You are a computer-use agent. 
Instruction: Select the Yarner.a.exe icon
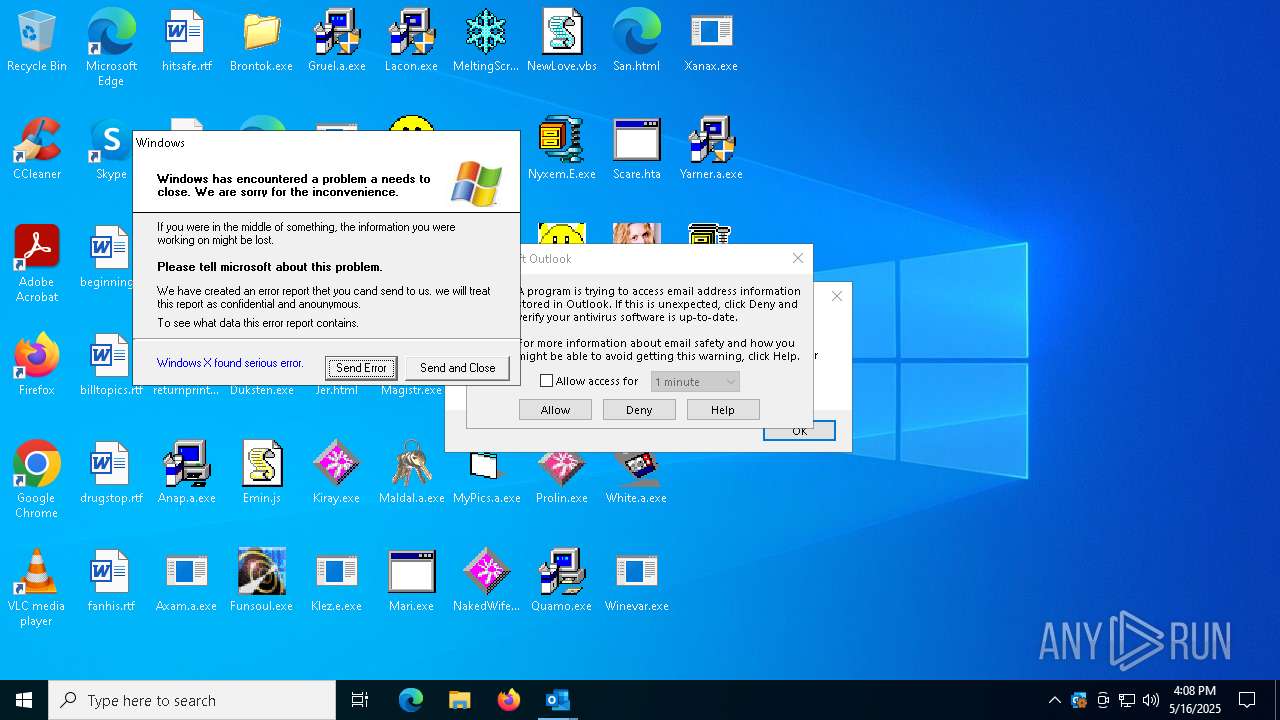click(711, 149)
